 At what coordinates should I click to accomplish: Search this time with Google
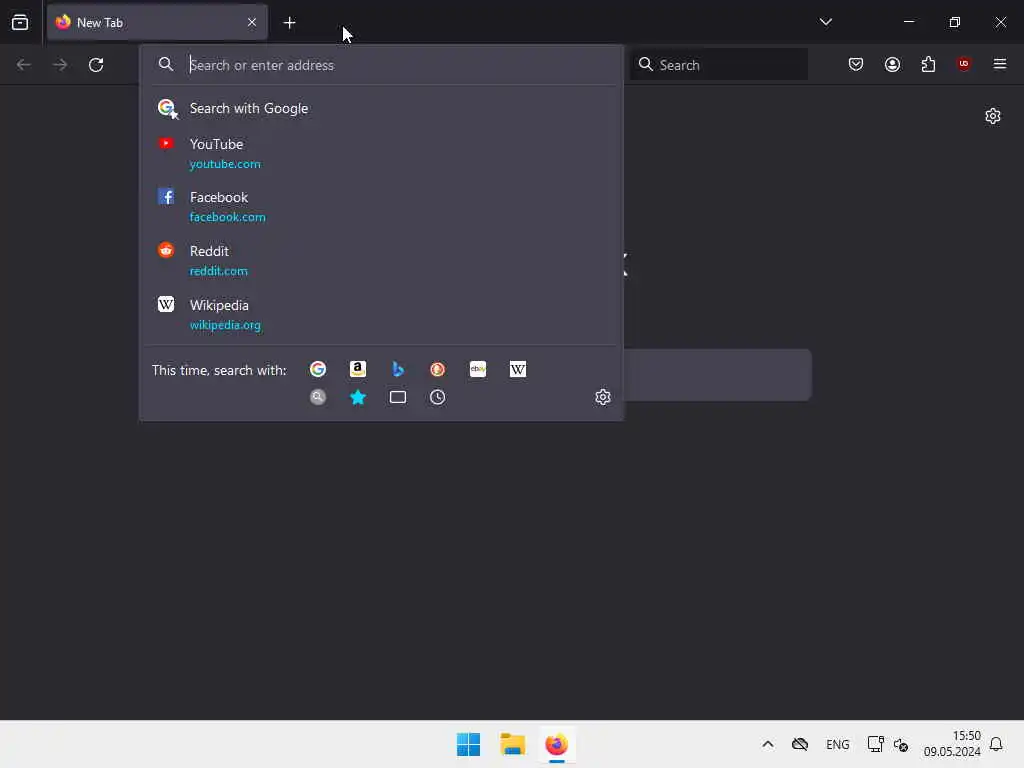coord(318,370)
